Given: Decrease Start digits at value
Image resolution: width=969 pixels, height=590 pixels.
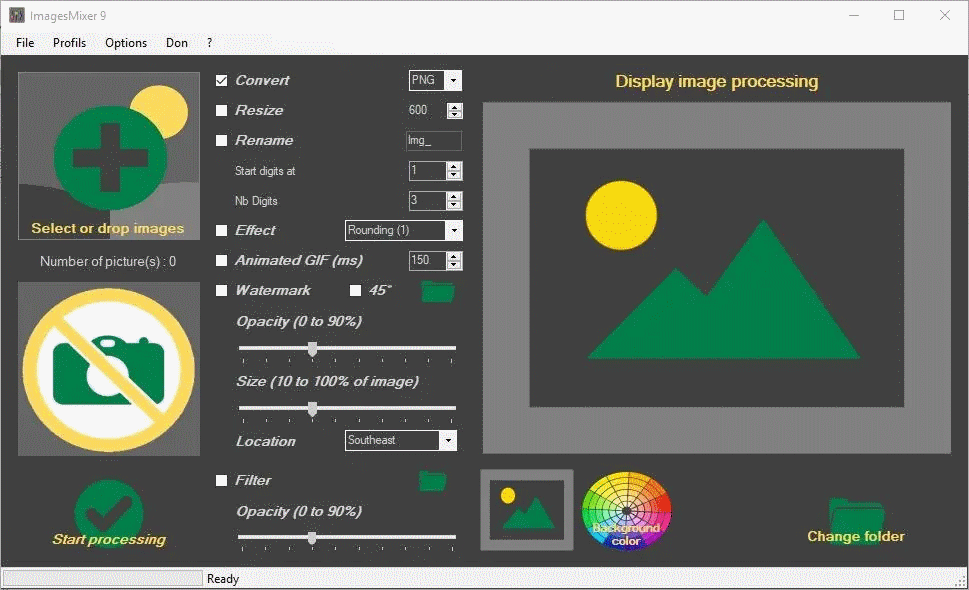Looking at the screenshot, I should coord(454,175).
